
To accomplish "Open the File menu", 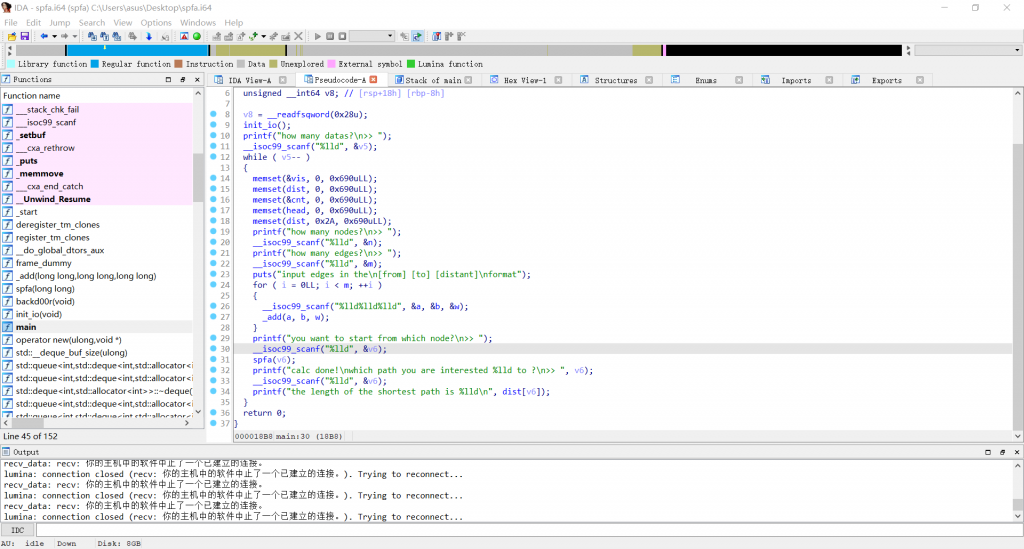I will coord(11,22).
